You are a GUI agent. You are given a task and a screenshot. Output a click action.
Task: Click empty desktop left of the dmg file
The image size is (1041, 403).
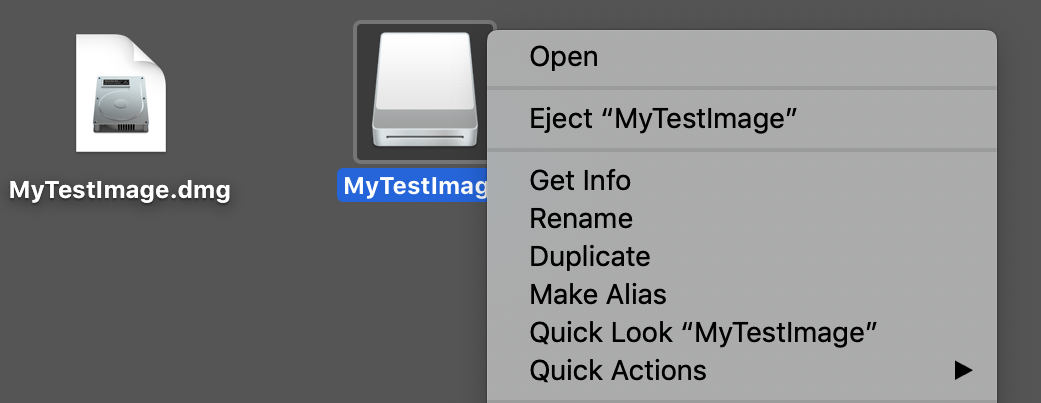point(30,100)
